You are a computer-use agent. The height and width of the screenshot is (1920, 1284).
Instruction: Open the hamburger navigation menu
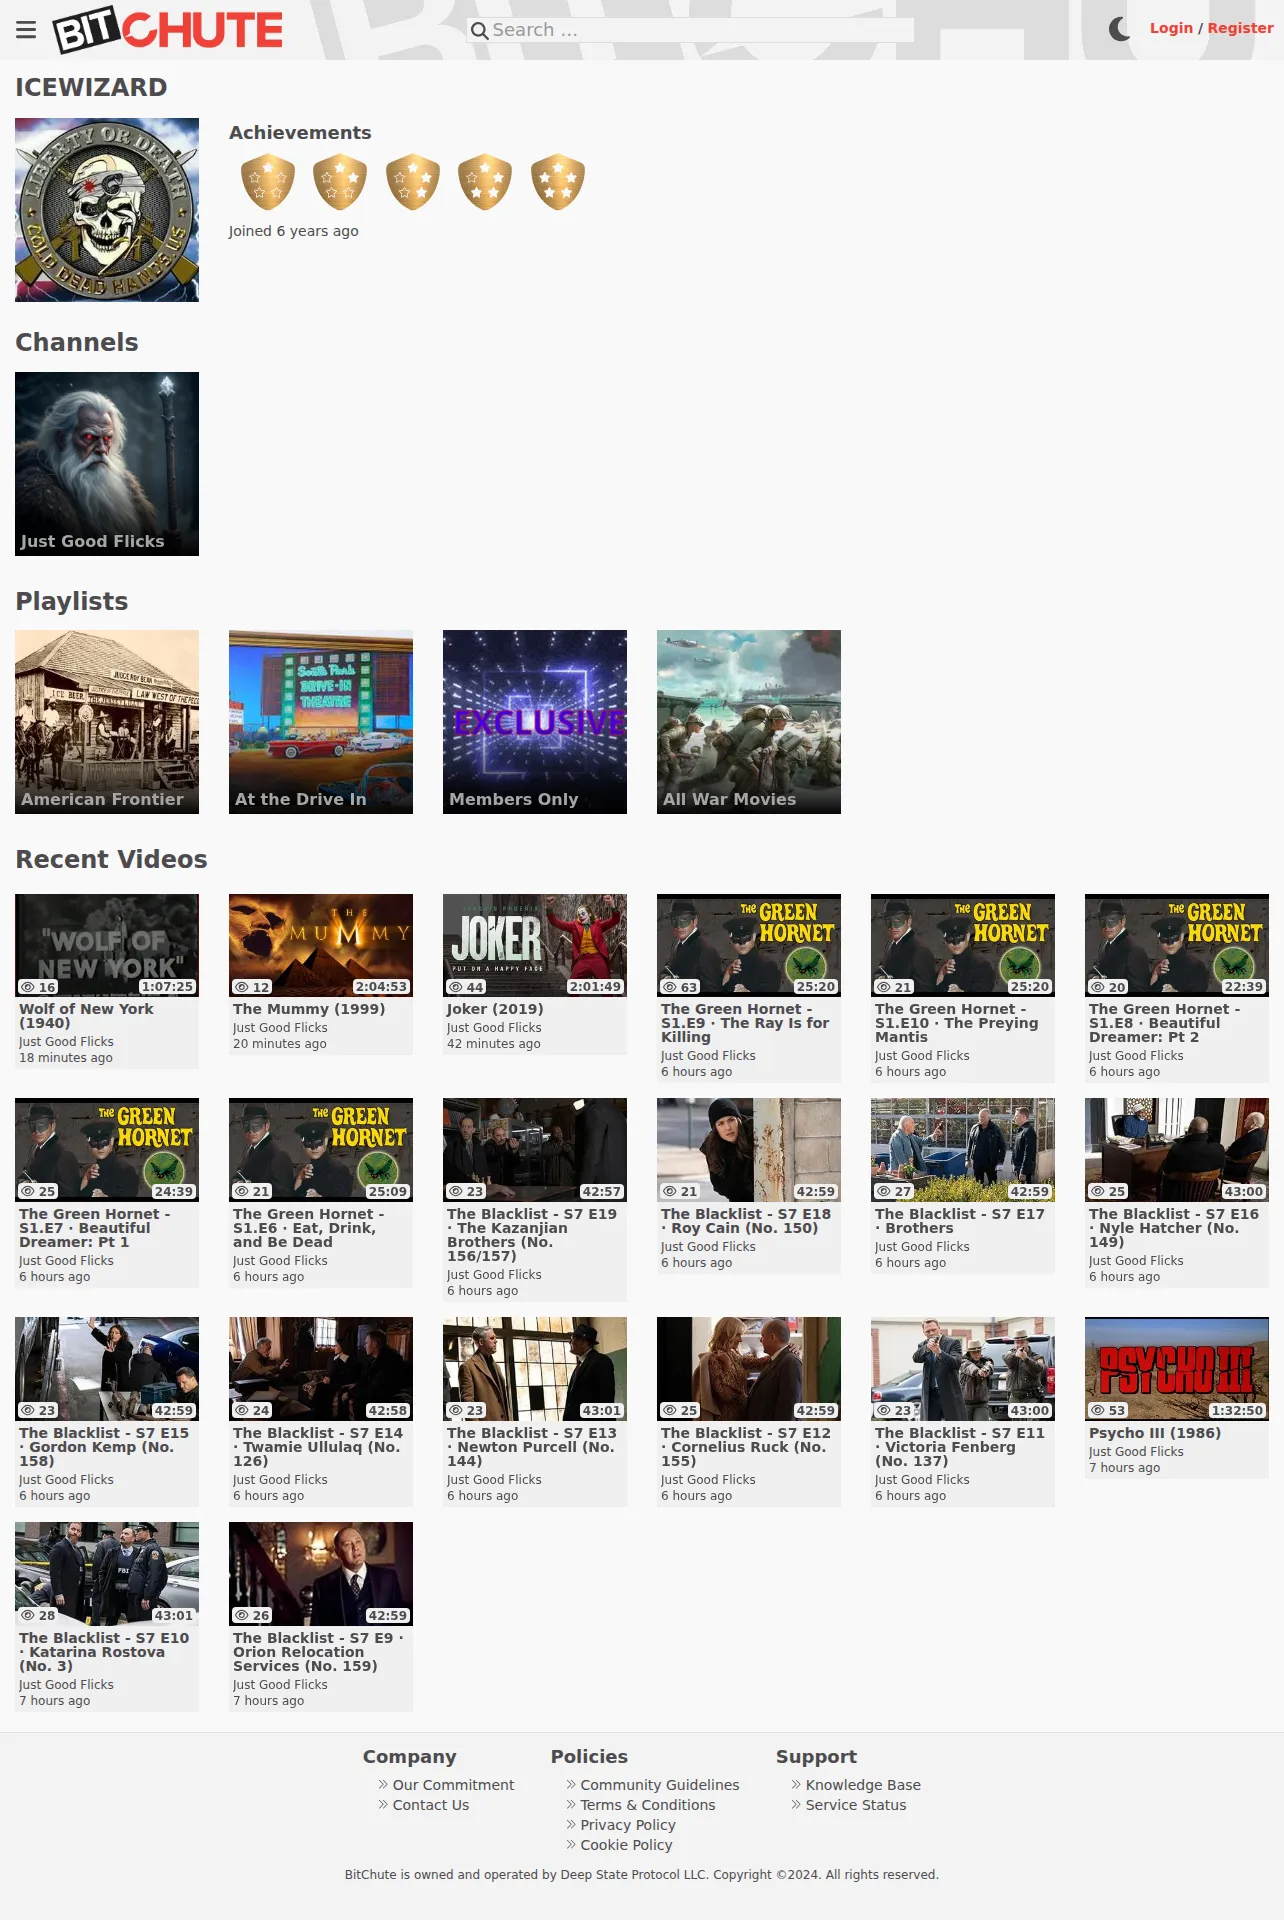[26, 30]
